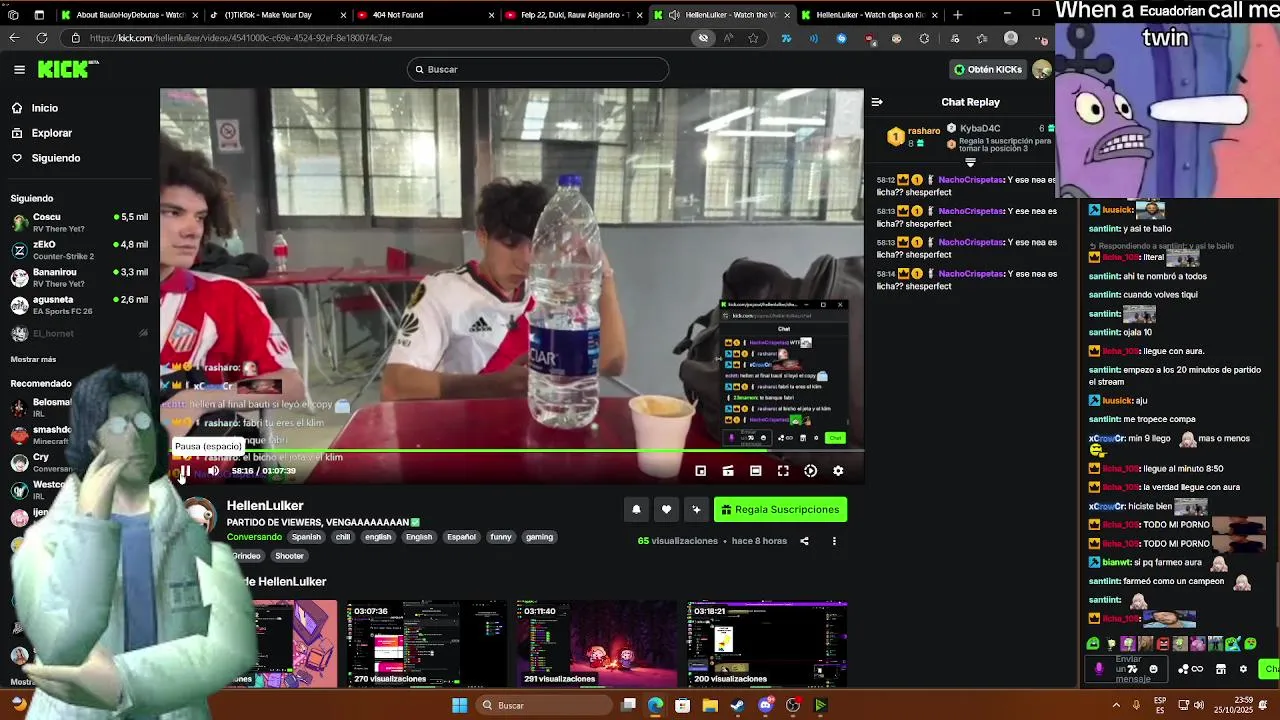Open playback speed control icon
Viewport: 1280px width, 720px height.
811,471
